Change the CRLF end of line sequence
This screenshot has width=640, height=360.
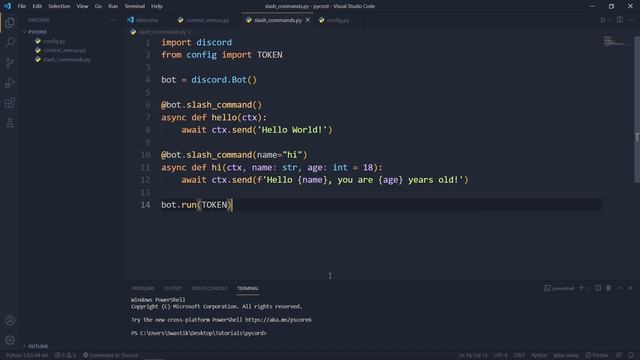pyautogui.click(x=519, y=355)
